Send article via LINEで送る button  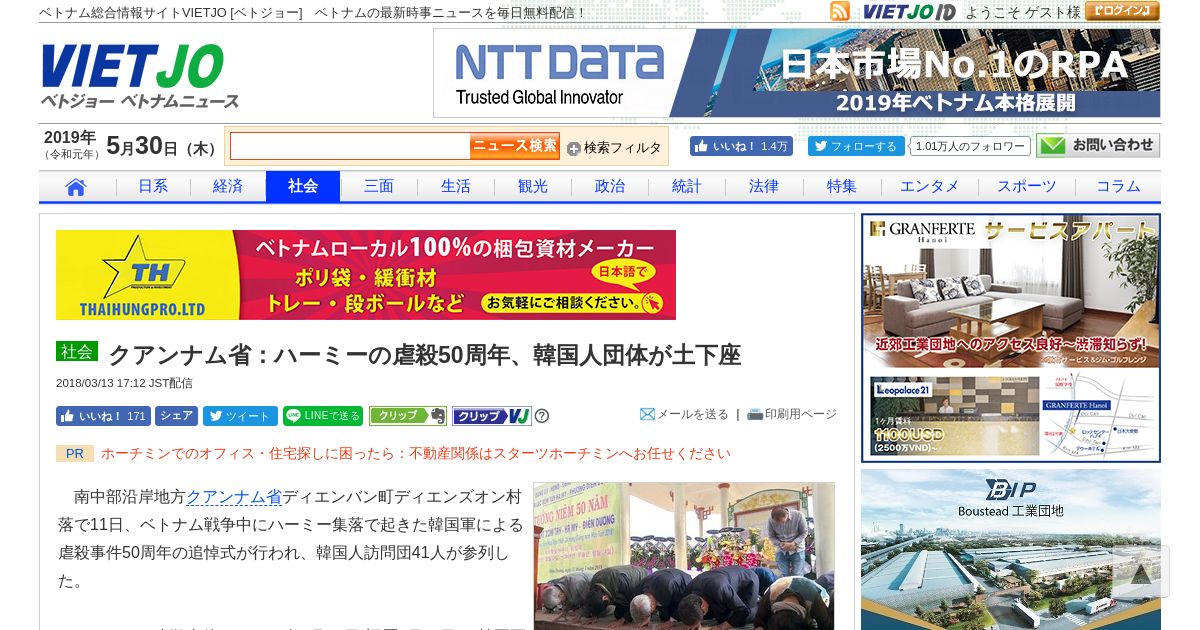point(323,416)
